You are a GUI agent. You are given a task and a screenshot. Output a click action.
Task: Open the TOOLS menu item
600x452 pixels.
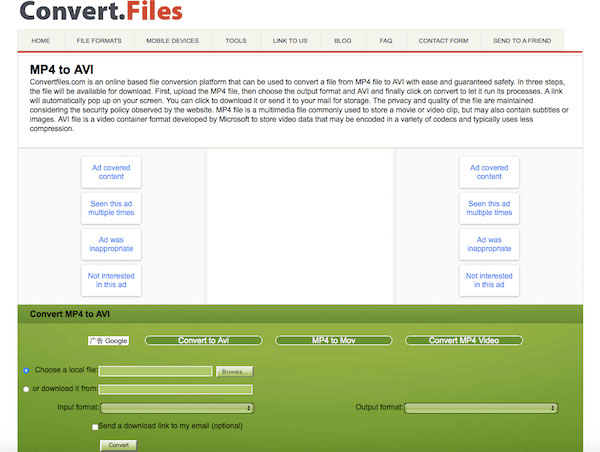(x=236, y=41)
